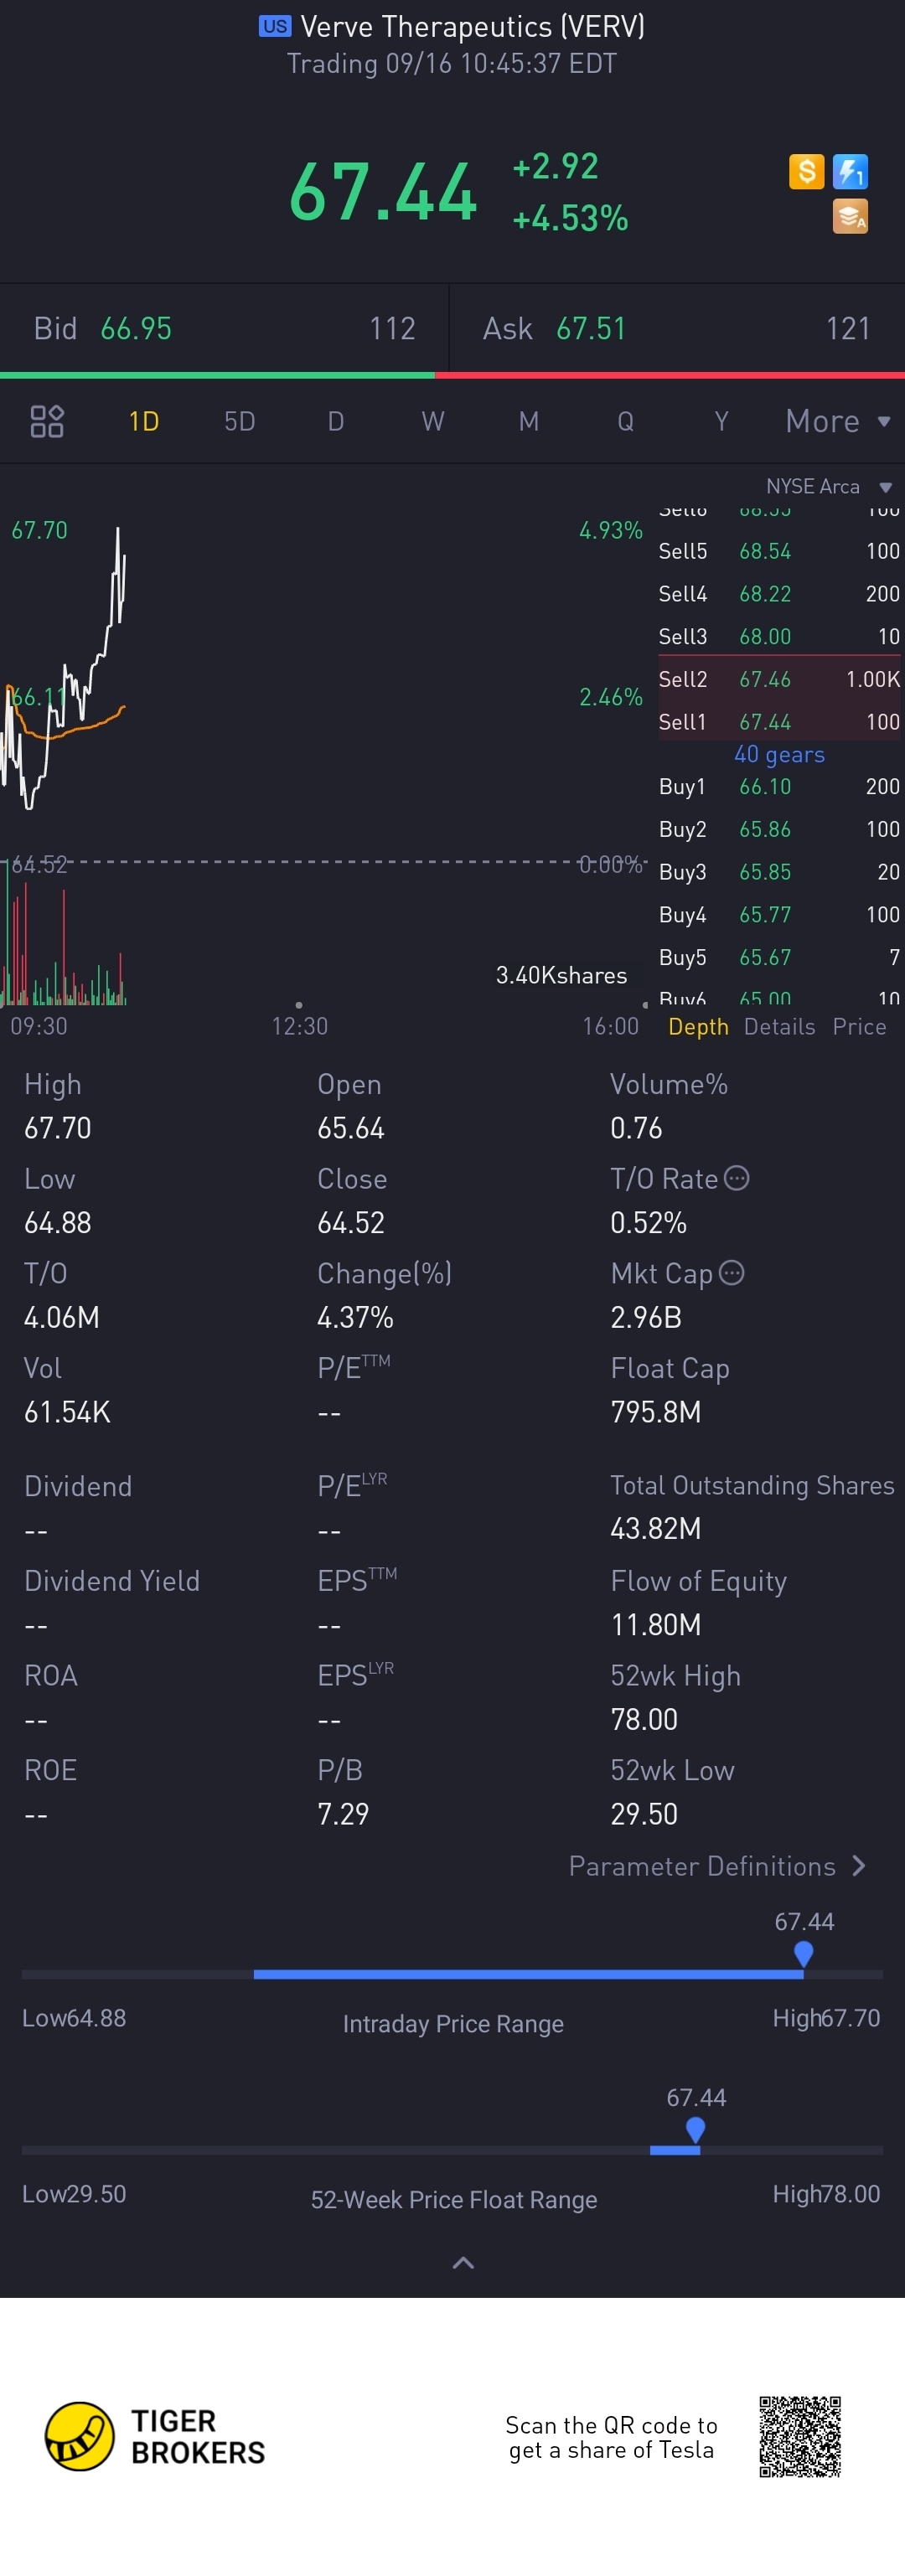Select the Sell4 68.22 order row
The image size is (905, 2576).
pyautogui.click(x=779, y=594)
